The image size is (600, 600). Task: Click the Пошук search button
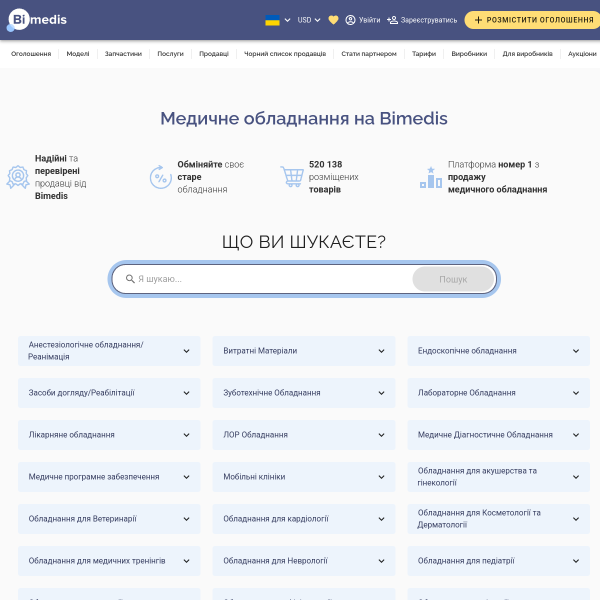coord(453,279)
